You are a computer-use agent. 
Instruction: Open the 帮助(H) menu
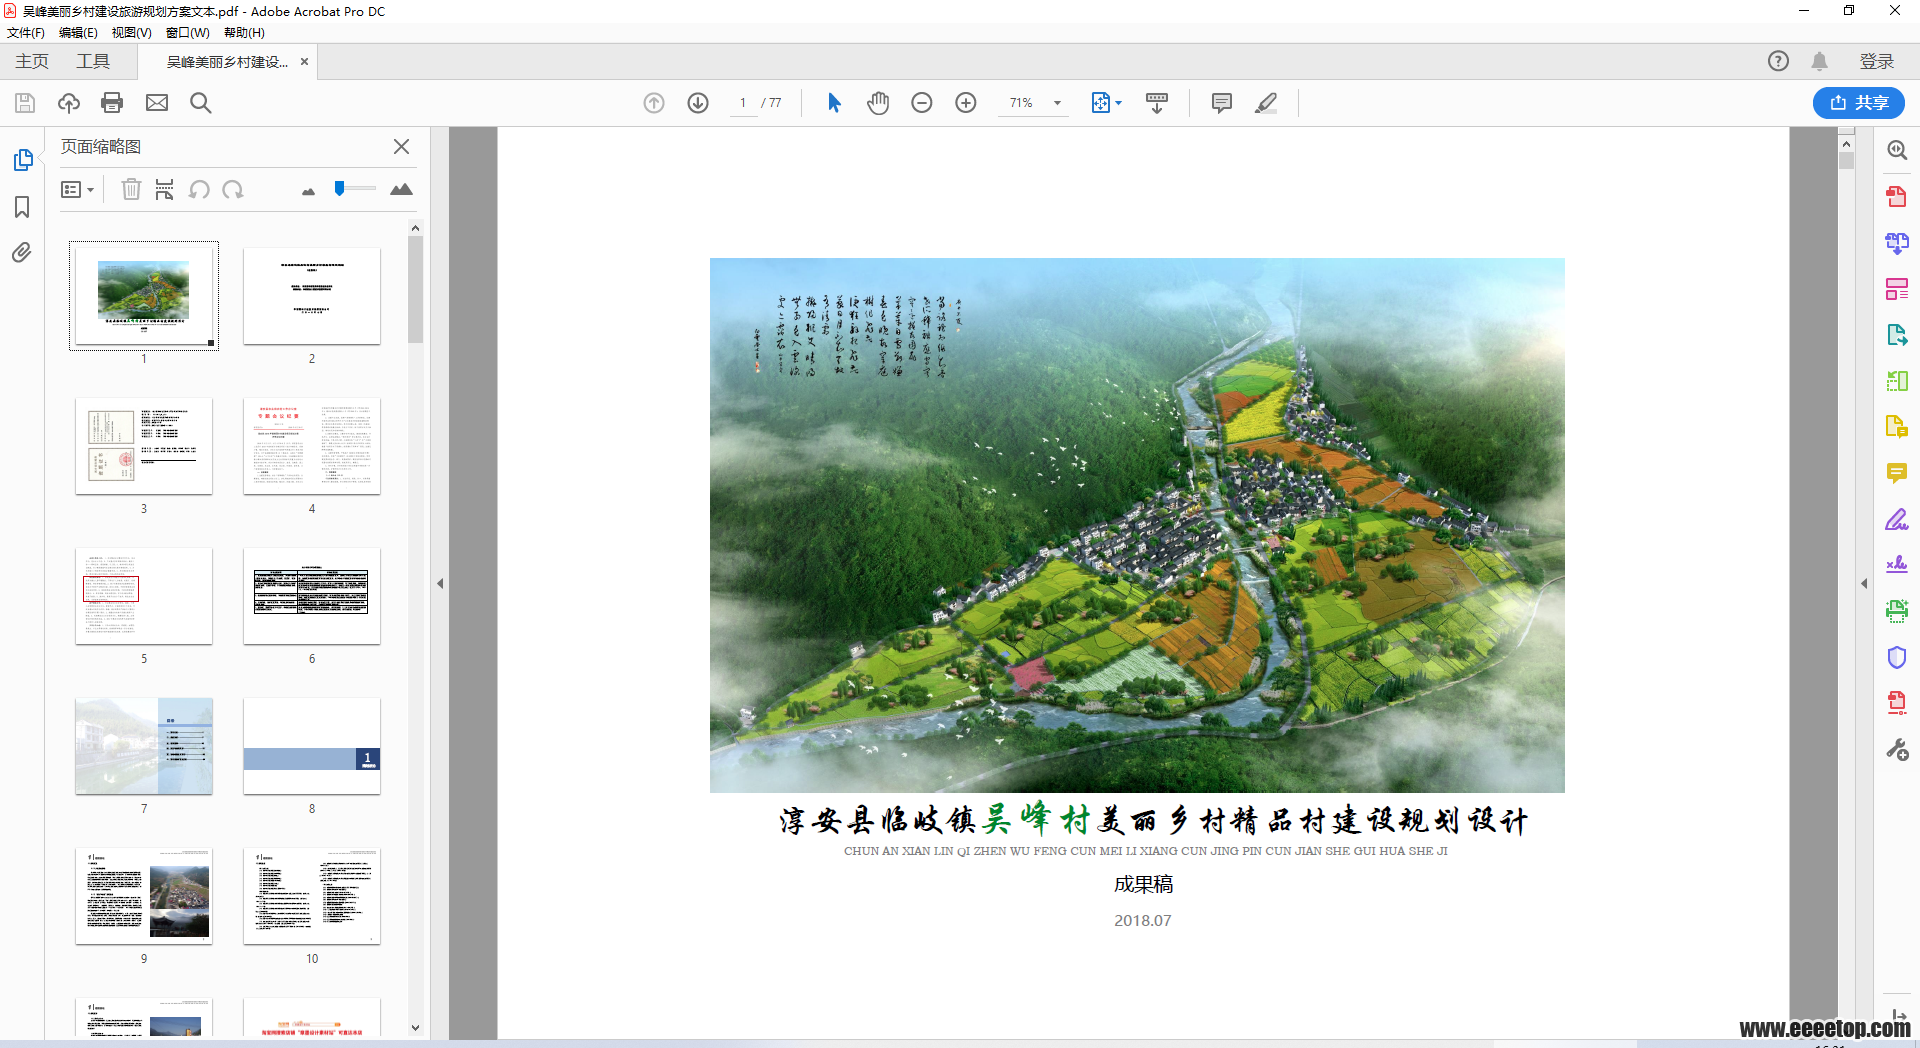tap(244, 33)
